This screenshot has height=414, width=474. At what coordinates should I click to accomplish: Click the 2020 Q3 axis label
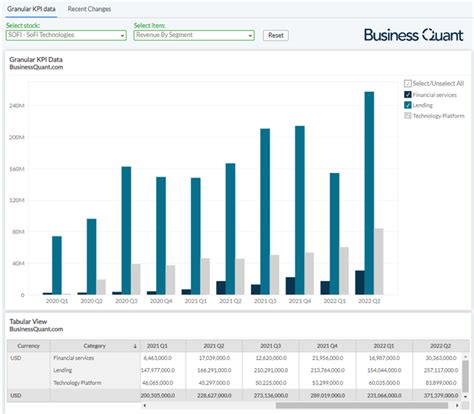coord(126,301)
